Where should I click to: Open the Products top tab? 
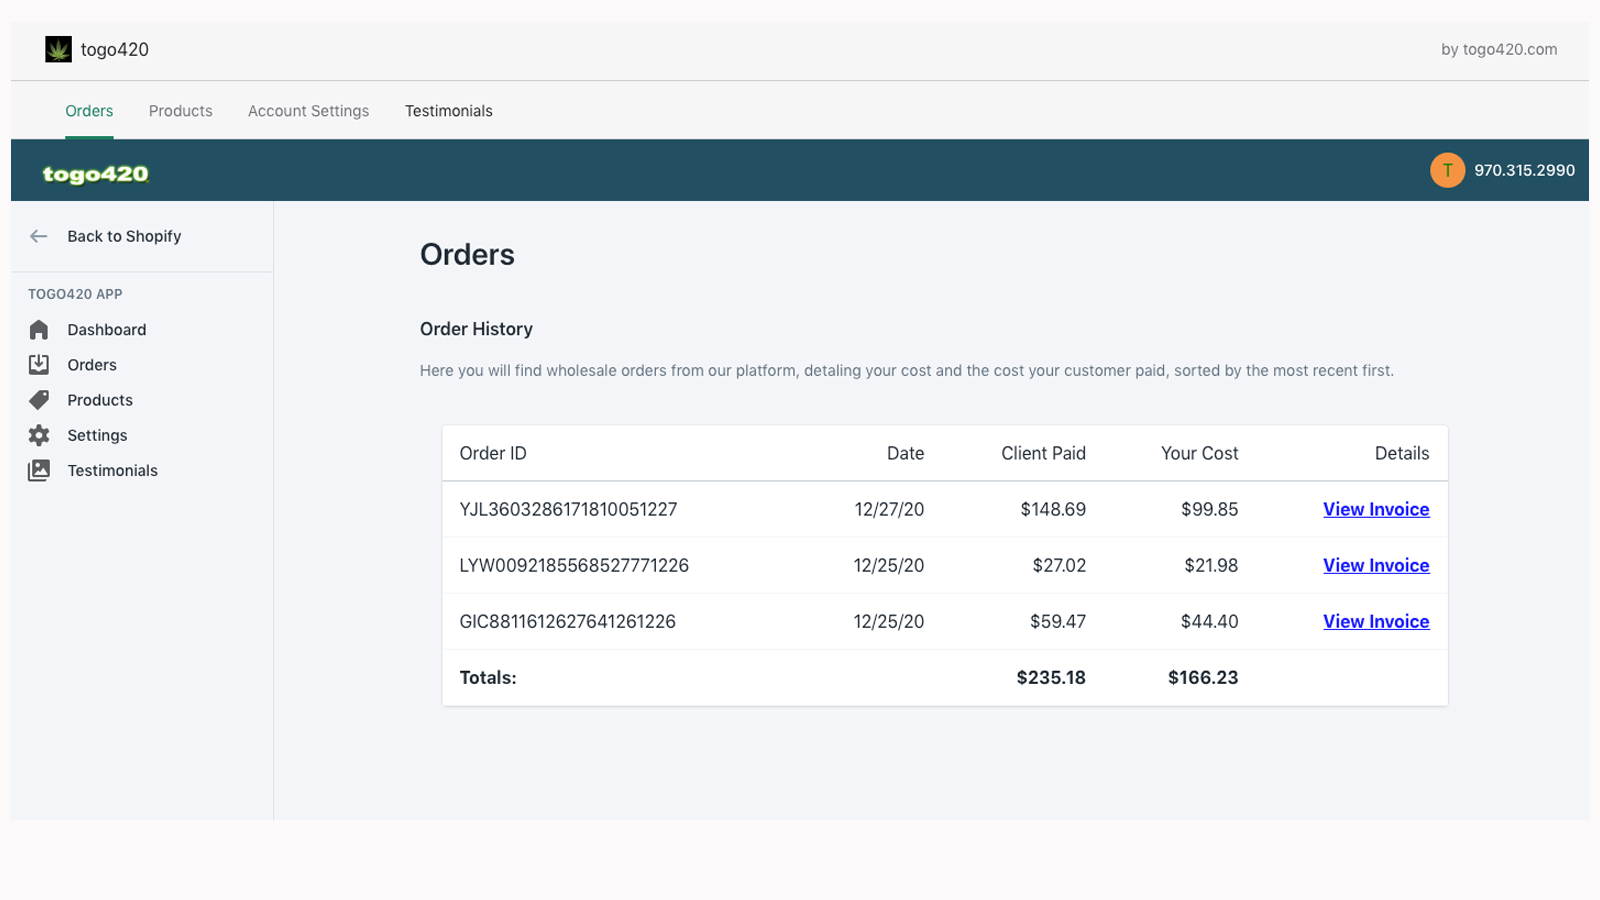pos(181,111)
